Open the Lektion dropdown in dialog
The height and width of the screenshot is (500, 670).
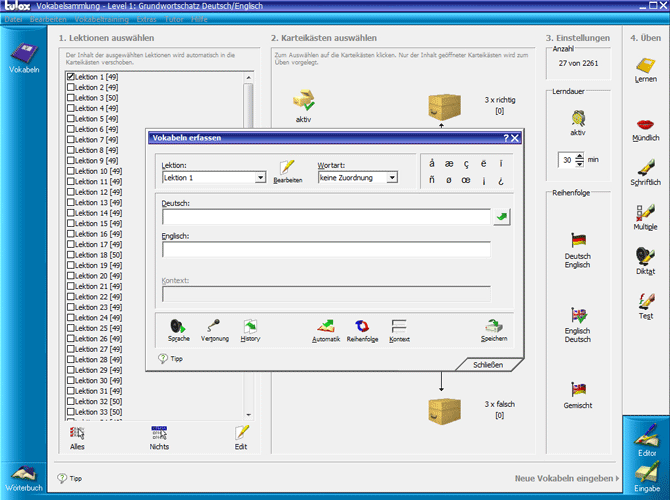(x=260, y=177)
